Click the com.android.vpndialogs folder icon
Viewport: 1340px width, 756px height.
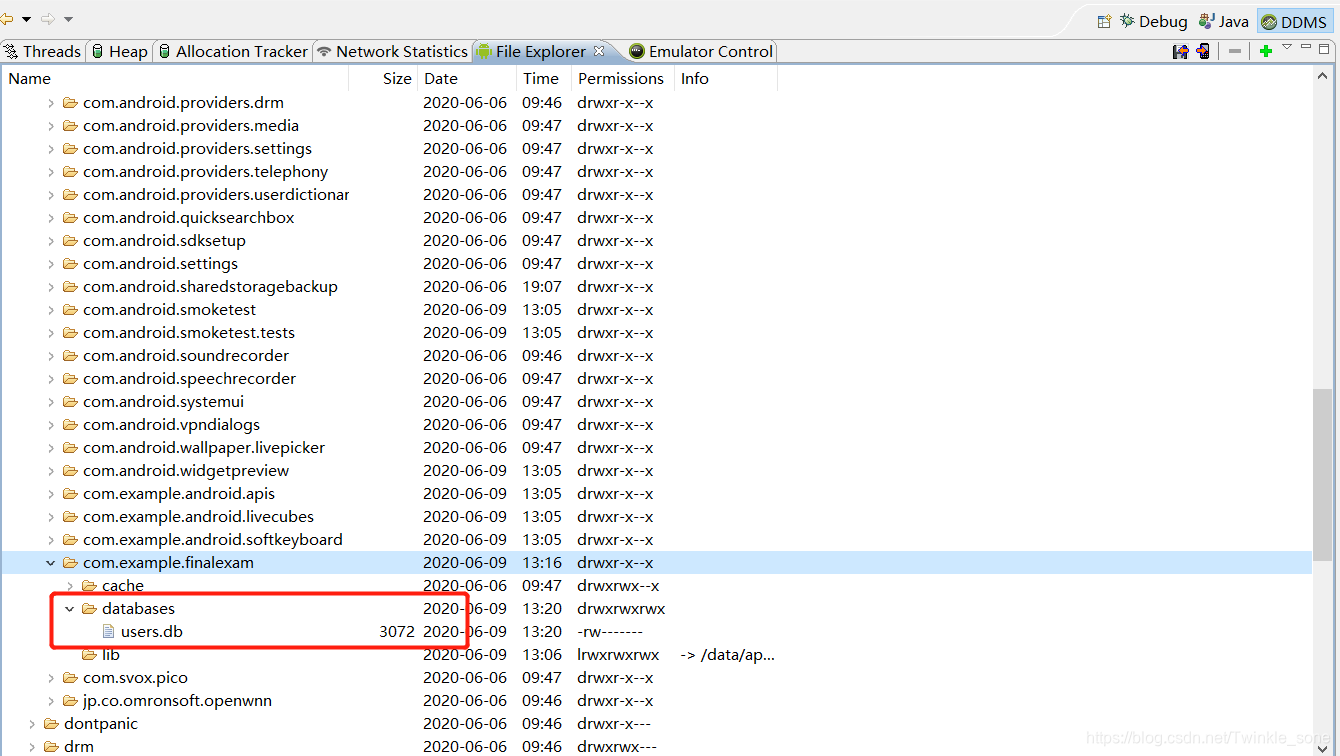coord(70,425)
